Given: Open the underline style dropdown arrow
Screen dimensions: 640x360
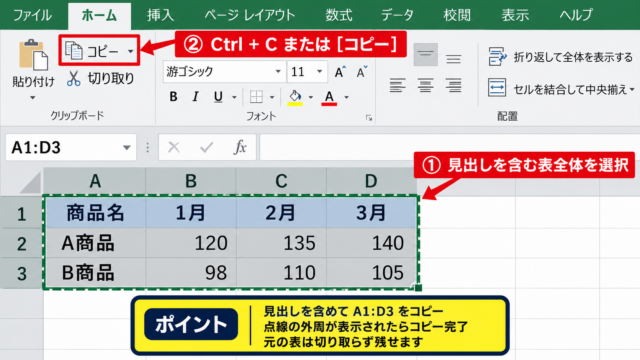Looking at the screenshot, I should click(234, 97).
